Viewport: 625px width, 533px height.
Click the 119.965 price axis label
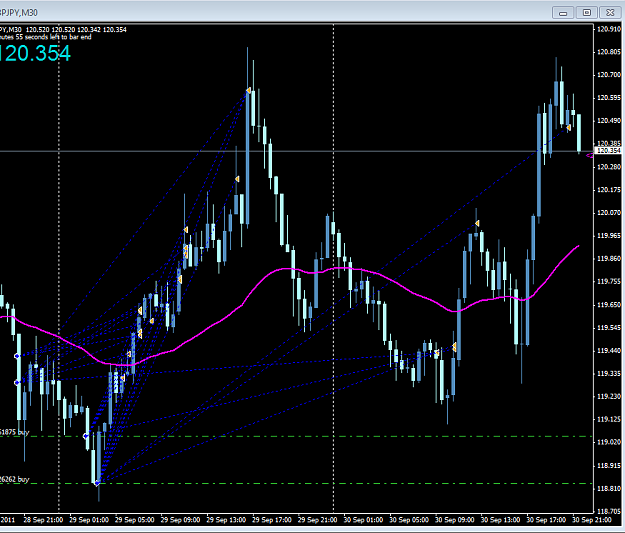[609, 236]
